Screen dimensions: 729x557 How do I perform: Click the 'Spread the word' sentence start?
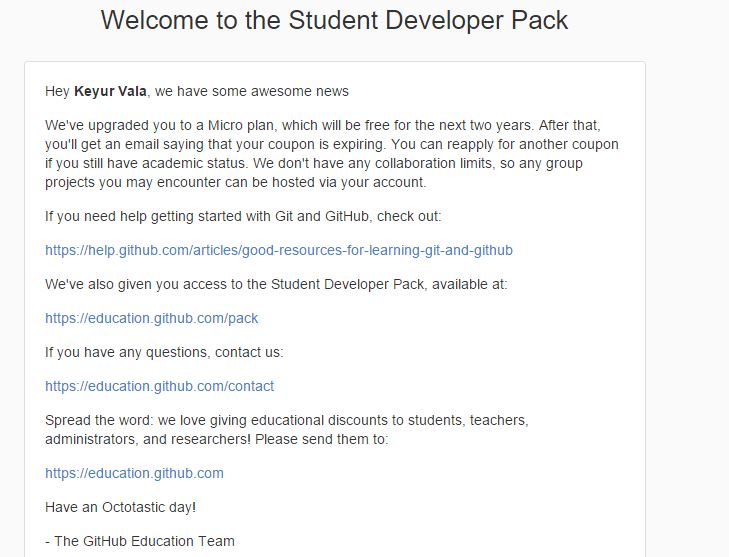[x=99, y=420]
